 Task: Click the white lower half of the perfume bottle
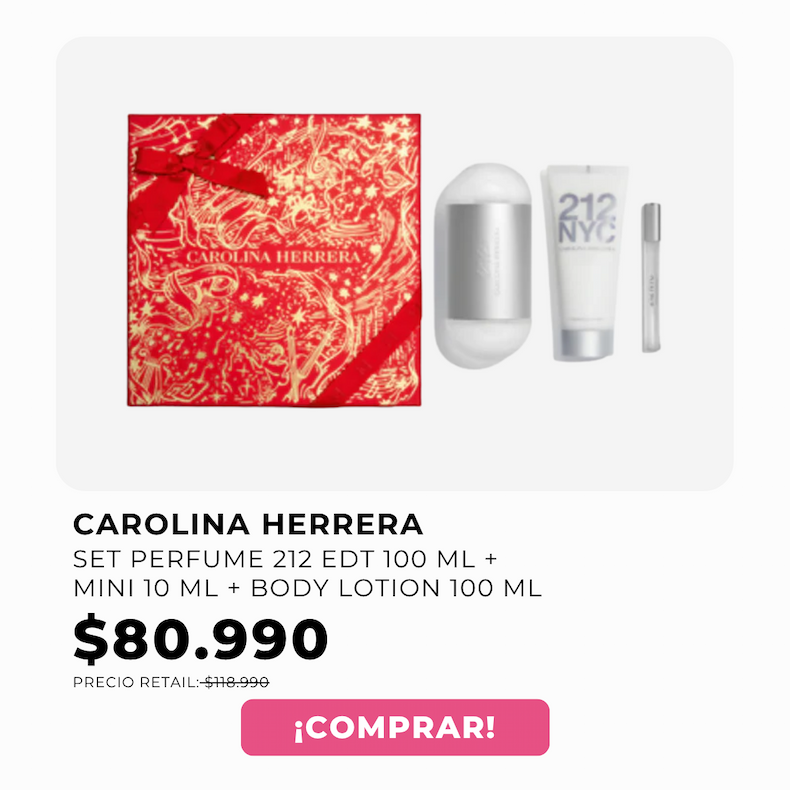coord(483,343)
